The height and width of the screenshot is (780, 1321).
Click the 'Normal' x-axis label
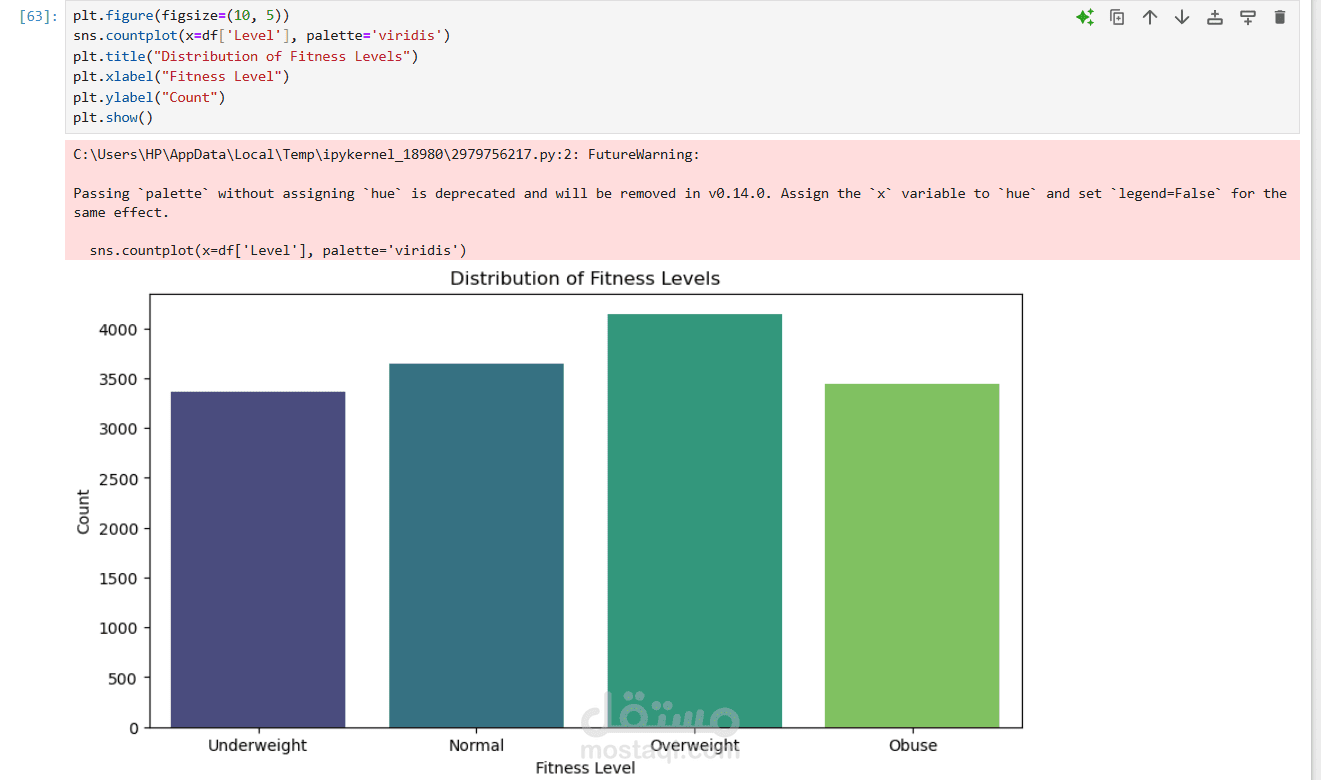coord(476,746)
